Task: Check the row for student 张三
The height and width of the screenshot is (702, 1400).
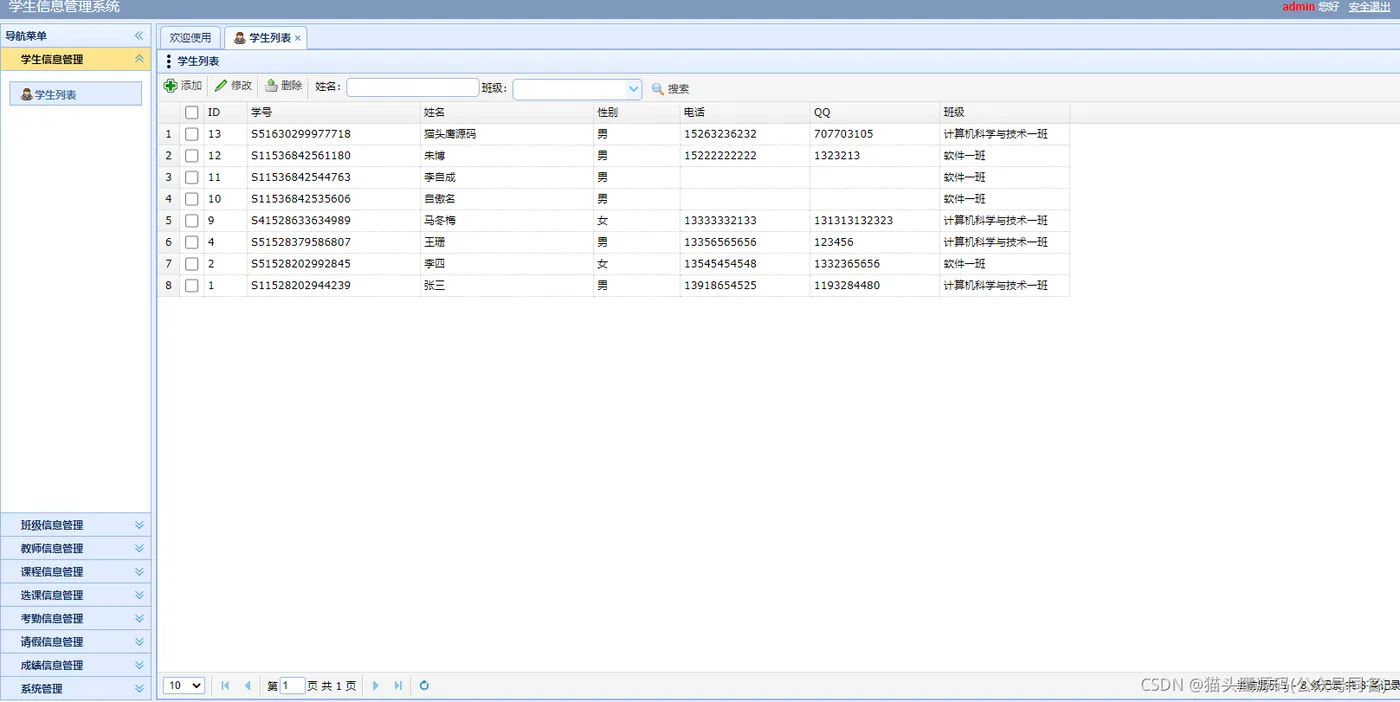Action: click(x=192, y=286)
